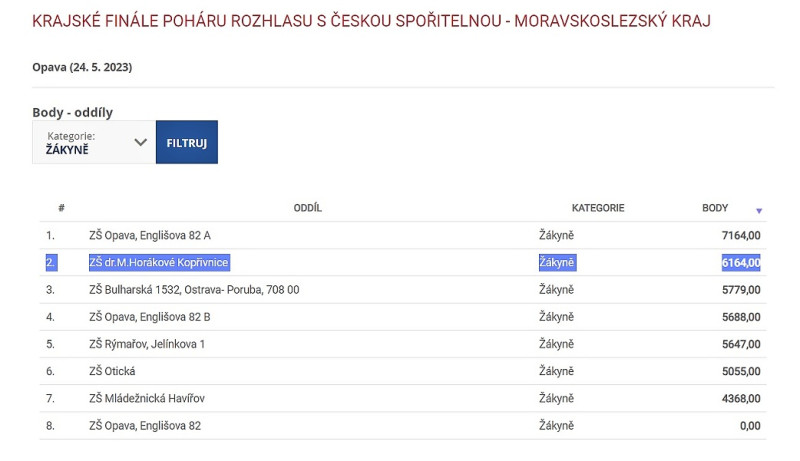Select ZŠ Opava, Englišova 82 A row
Screen dimensions: 800x461
(150, 235)
